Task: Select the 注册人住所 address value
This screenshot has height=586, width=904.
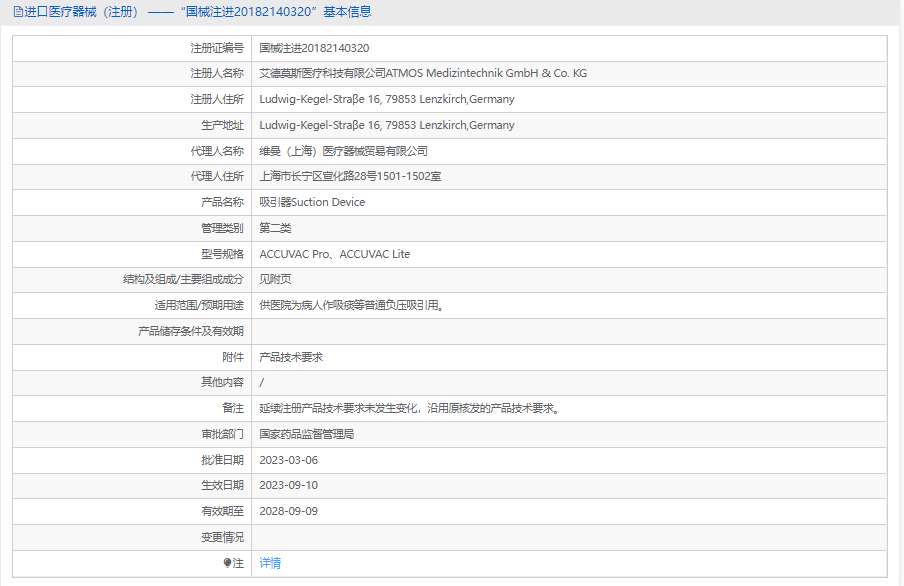Action: pos(387,99)
